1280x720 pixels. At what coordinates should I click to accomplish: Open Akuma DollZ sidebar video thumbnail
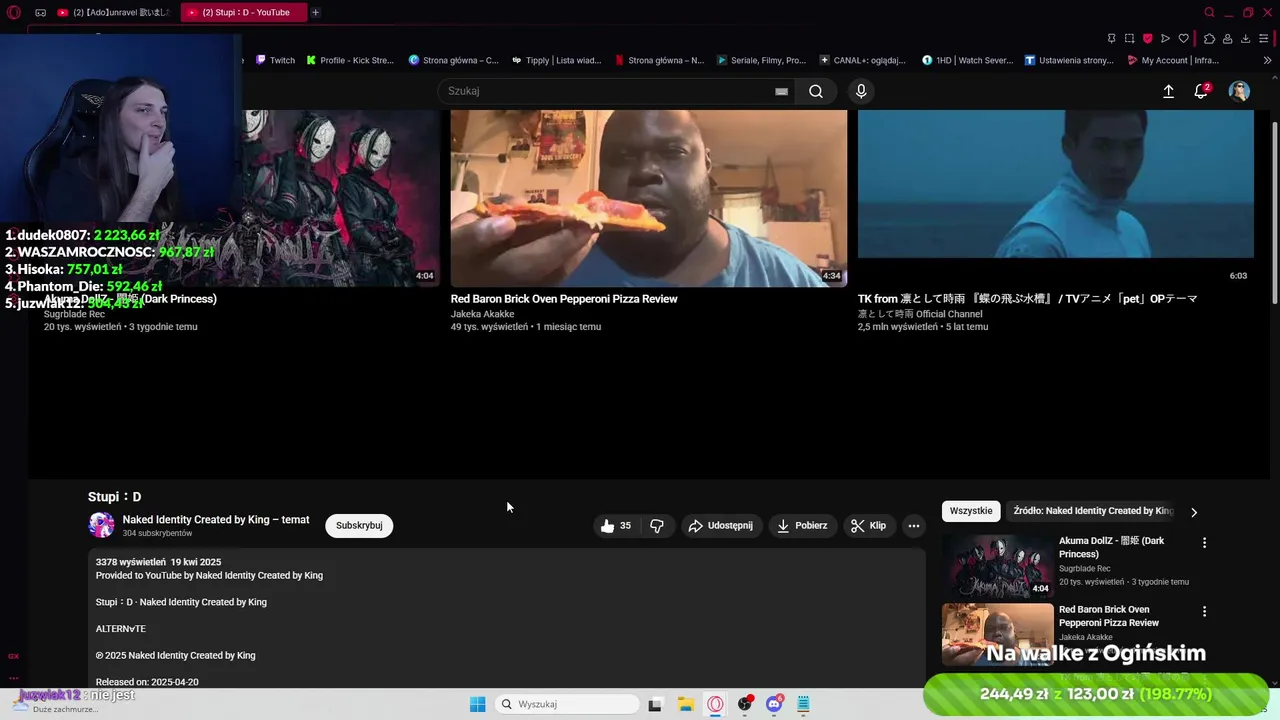(997, 566)
